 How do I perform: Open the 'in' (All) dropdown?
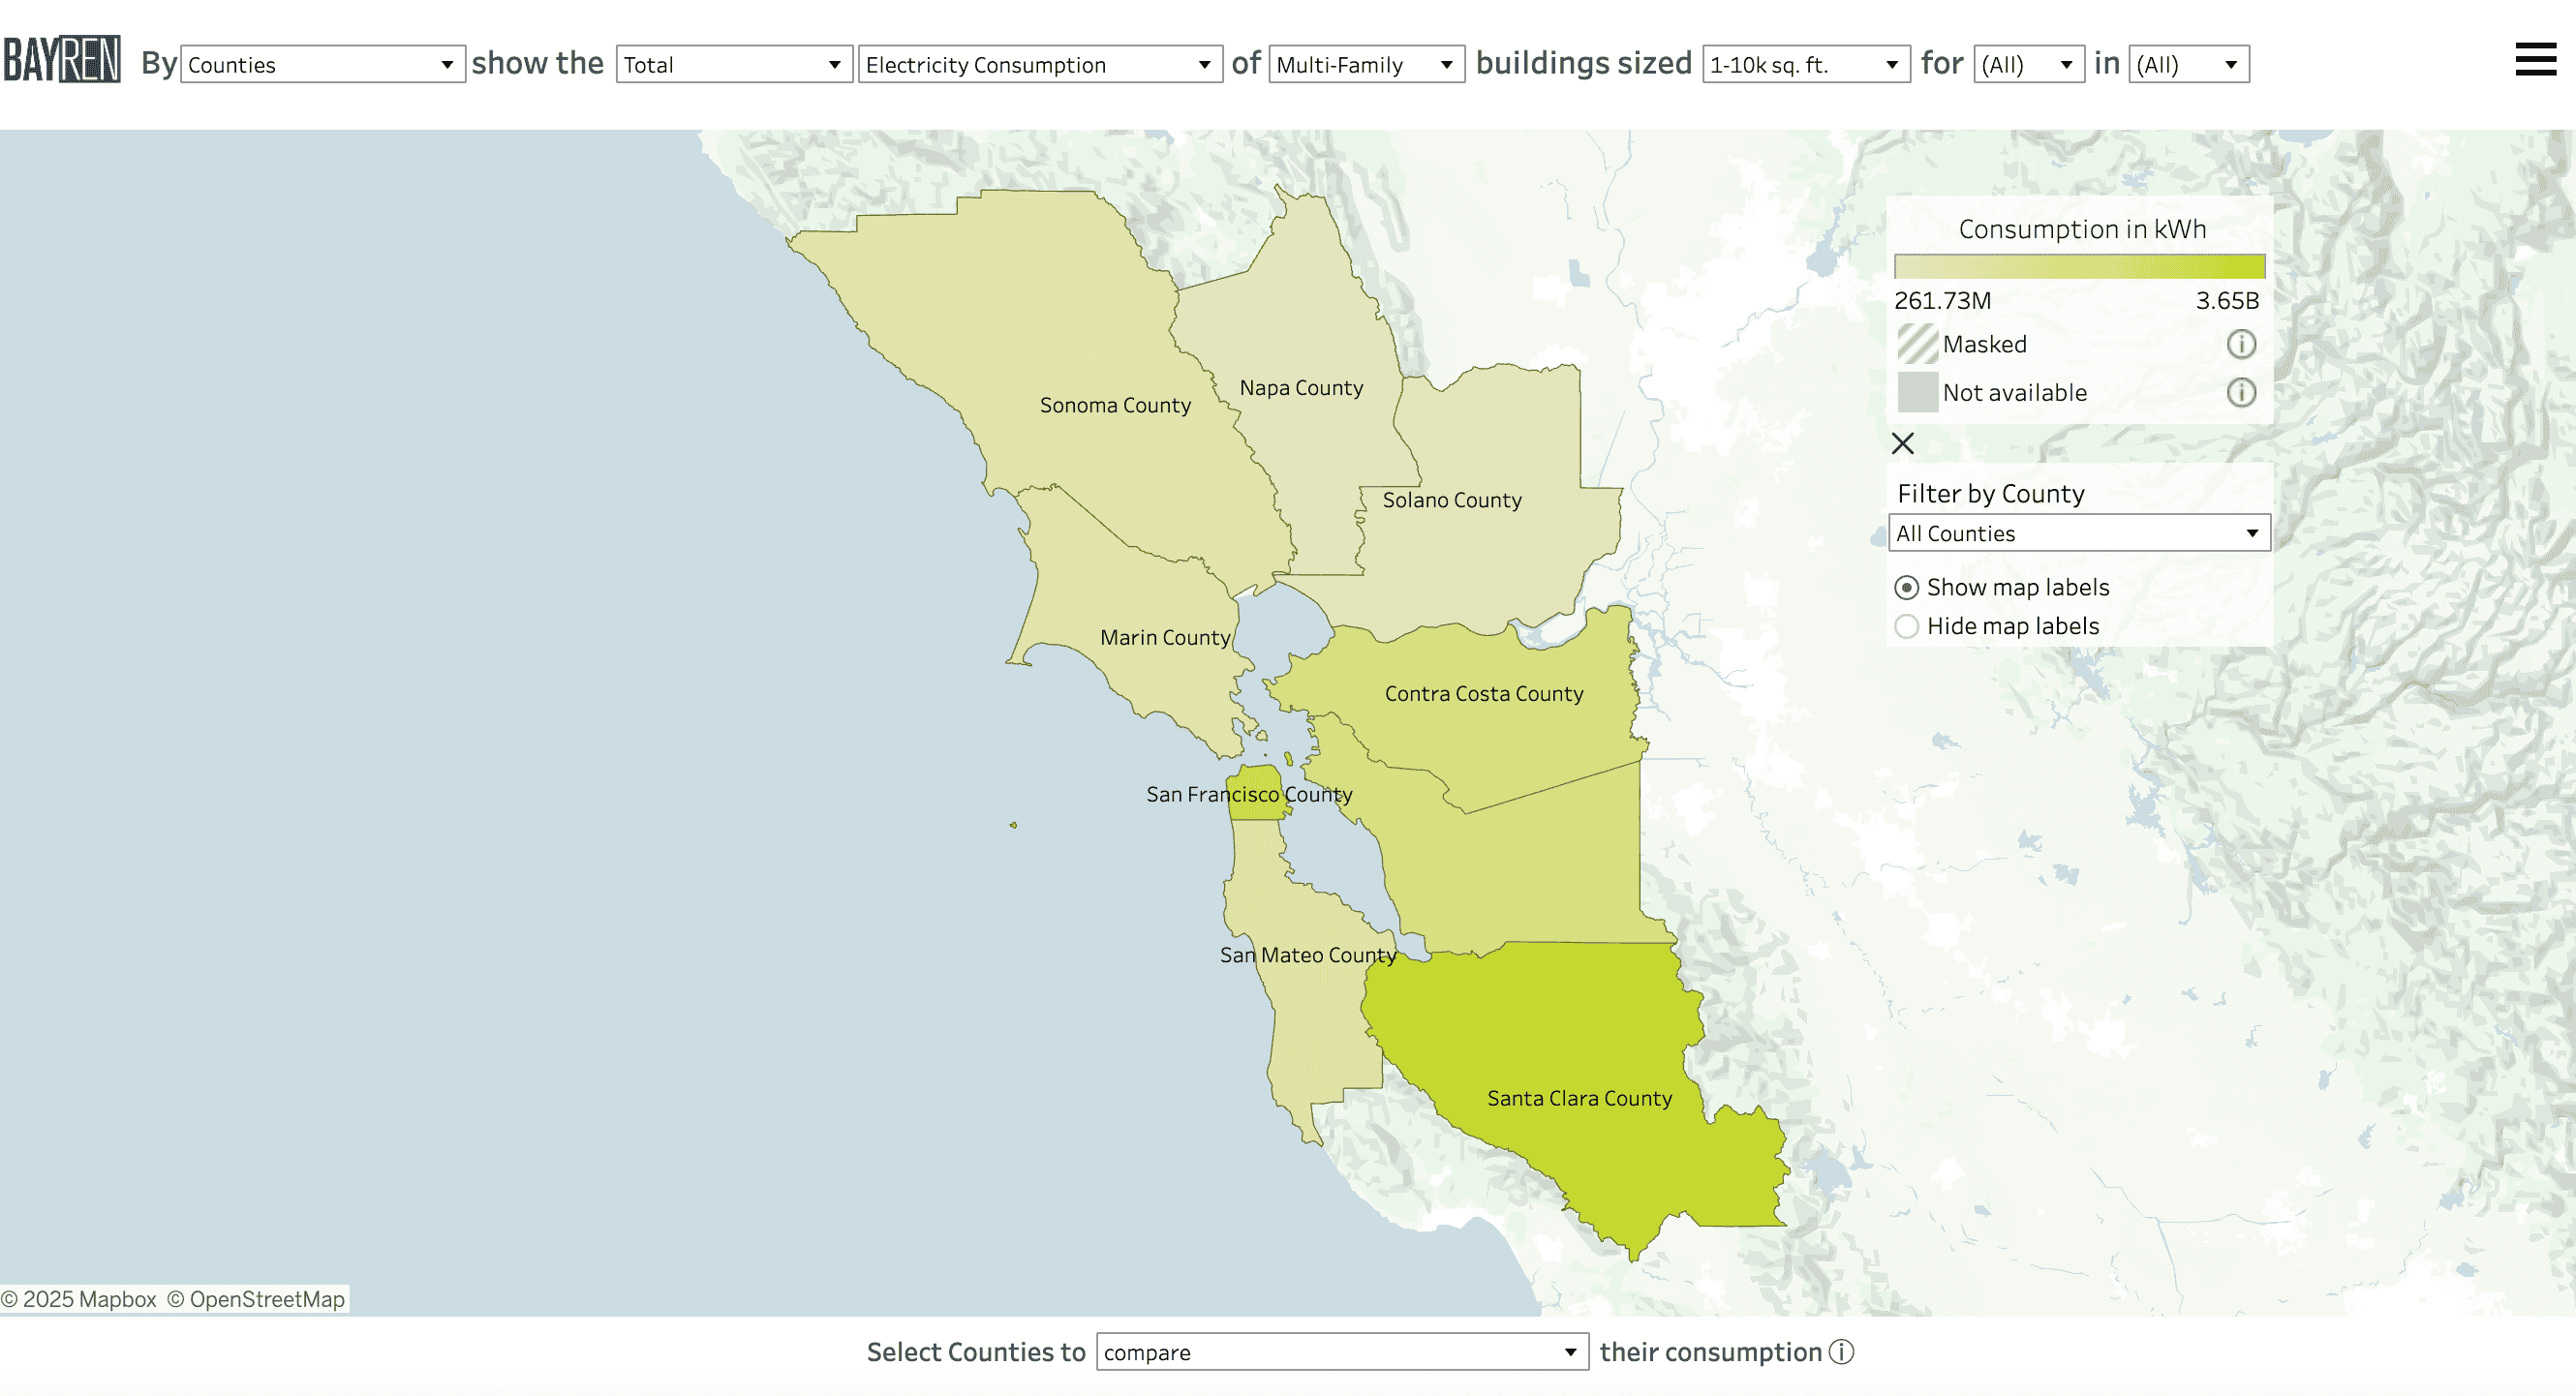(x=2189, y=64)
